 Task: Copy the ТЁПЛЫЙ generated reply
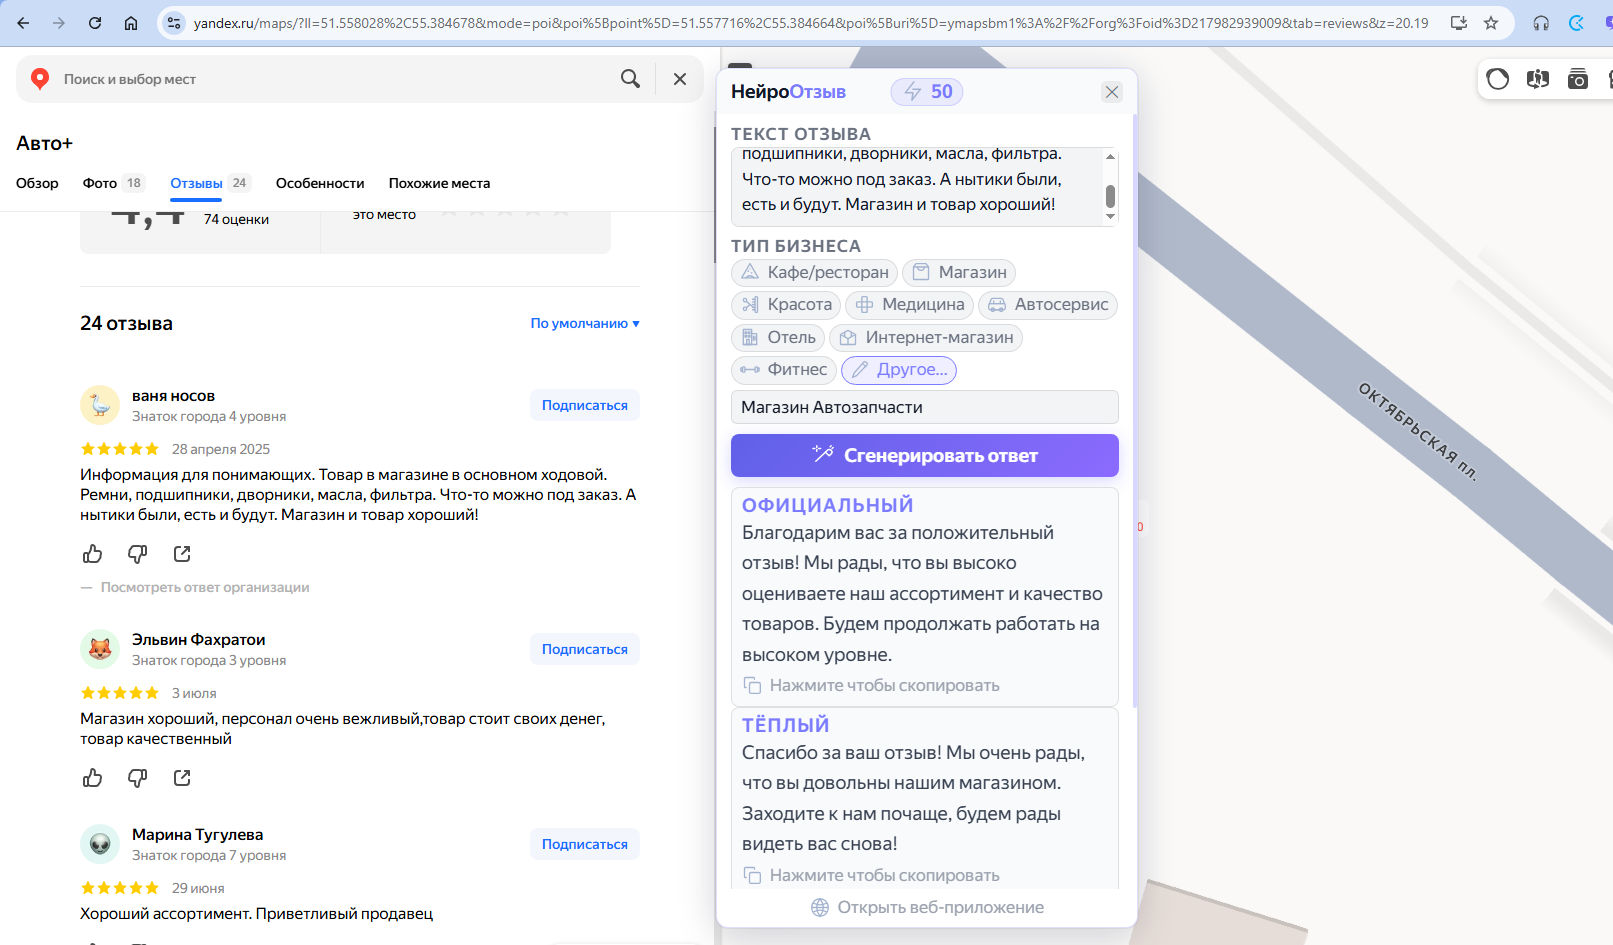871,876
